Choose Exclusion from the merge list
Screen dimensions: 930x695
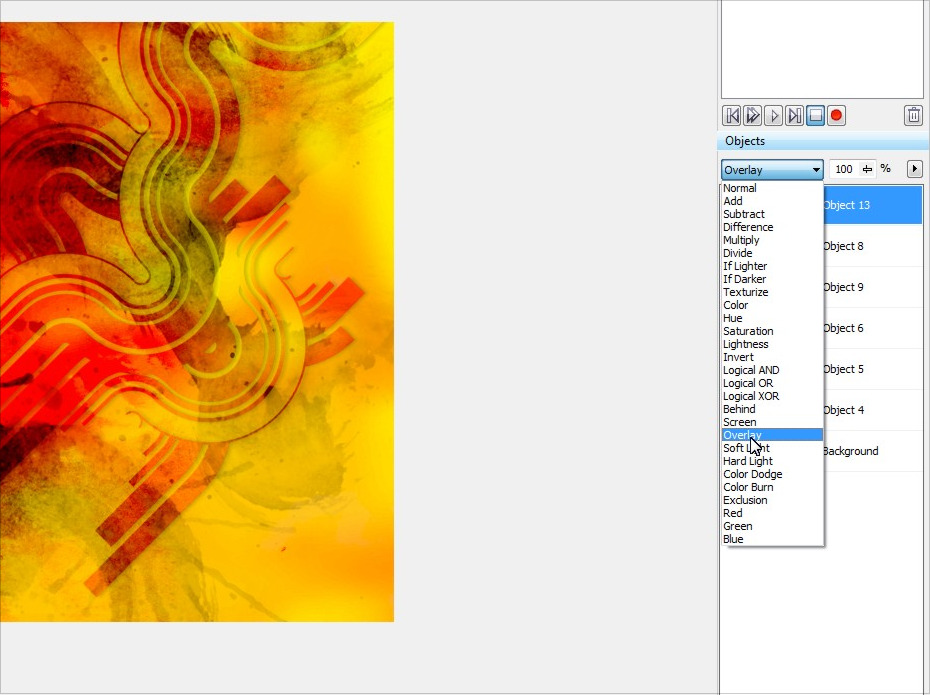tap(745, 500)
